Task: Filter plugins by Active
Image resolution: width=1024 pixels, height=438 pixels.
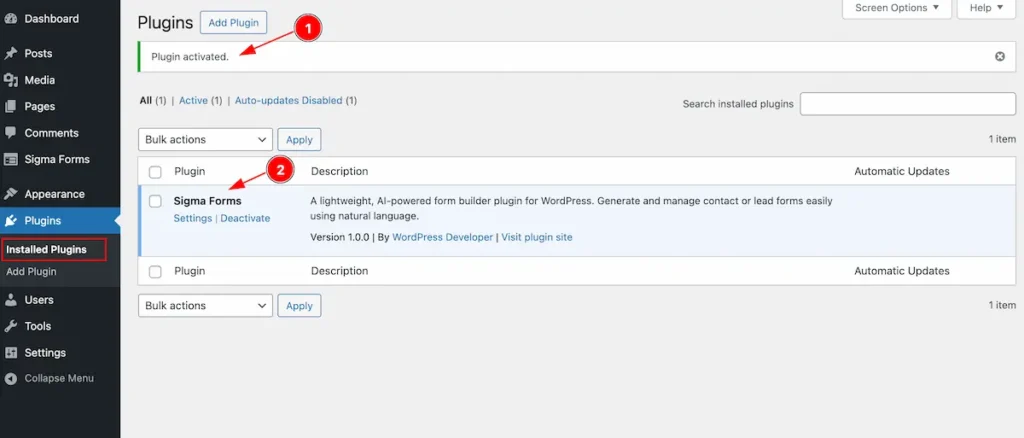Action: 193,101
